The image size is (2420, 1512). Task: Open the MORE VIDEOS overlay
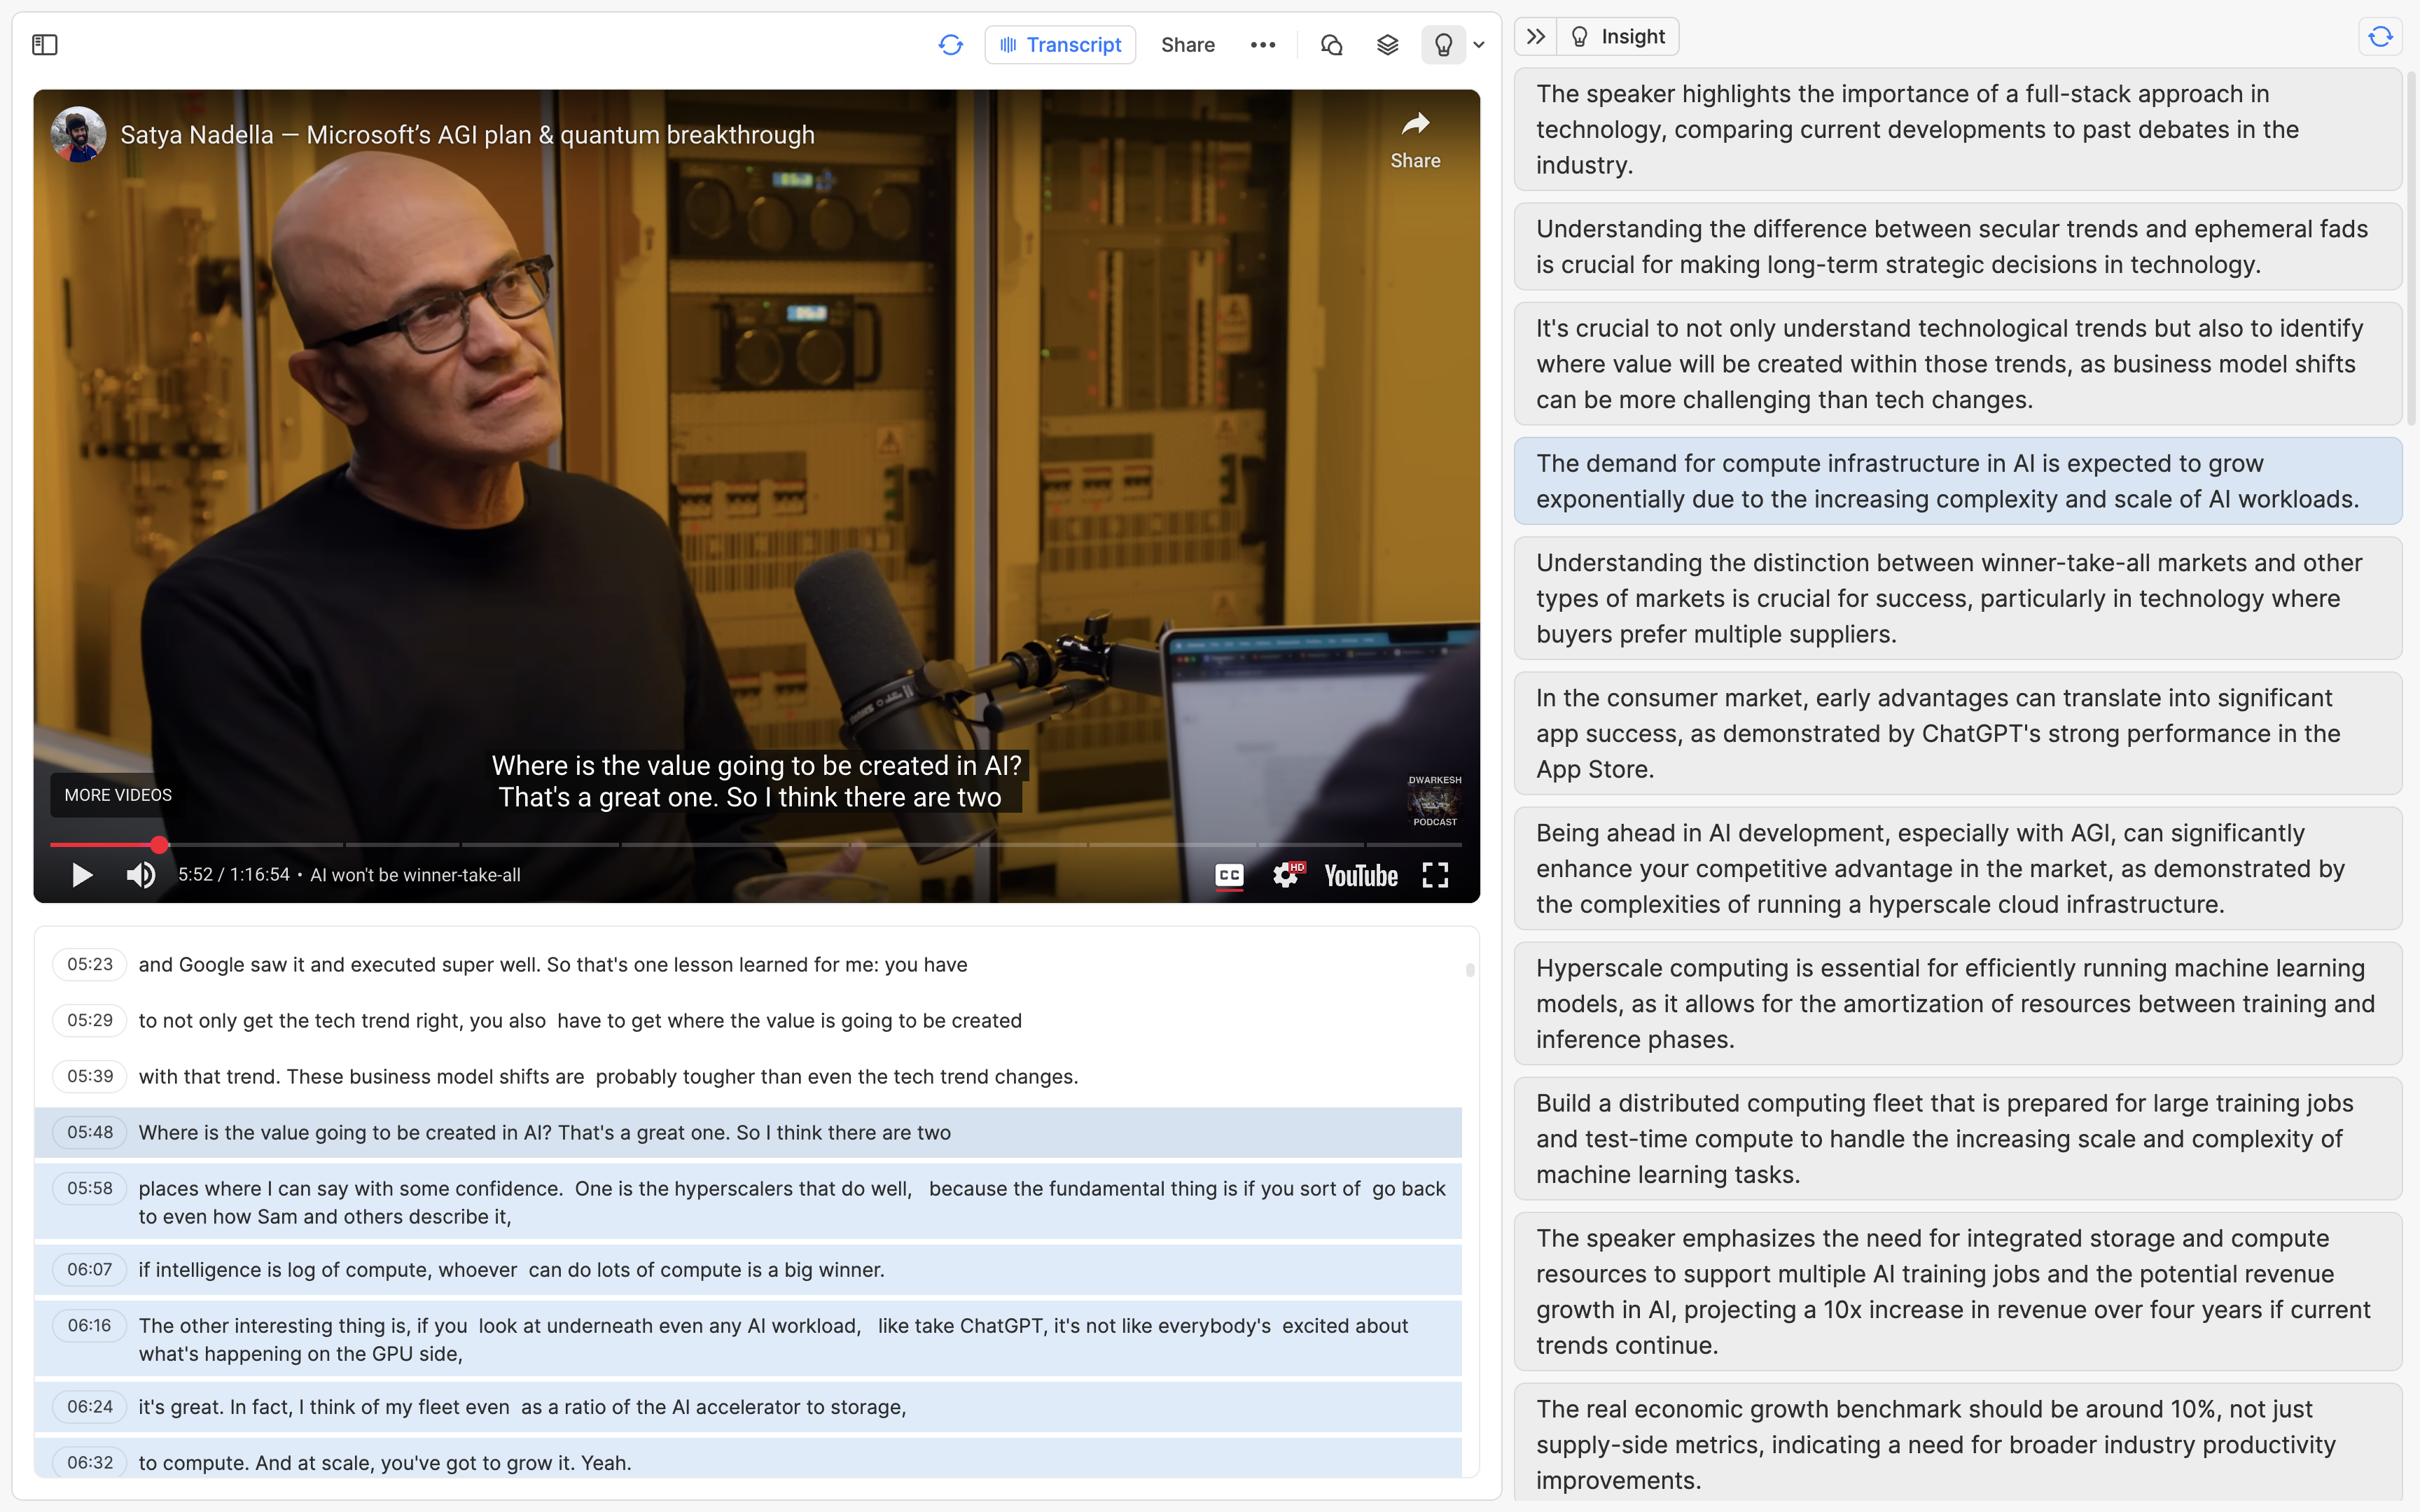pyautogui.click(x=118, y=795)
